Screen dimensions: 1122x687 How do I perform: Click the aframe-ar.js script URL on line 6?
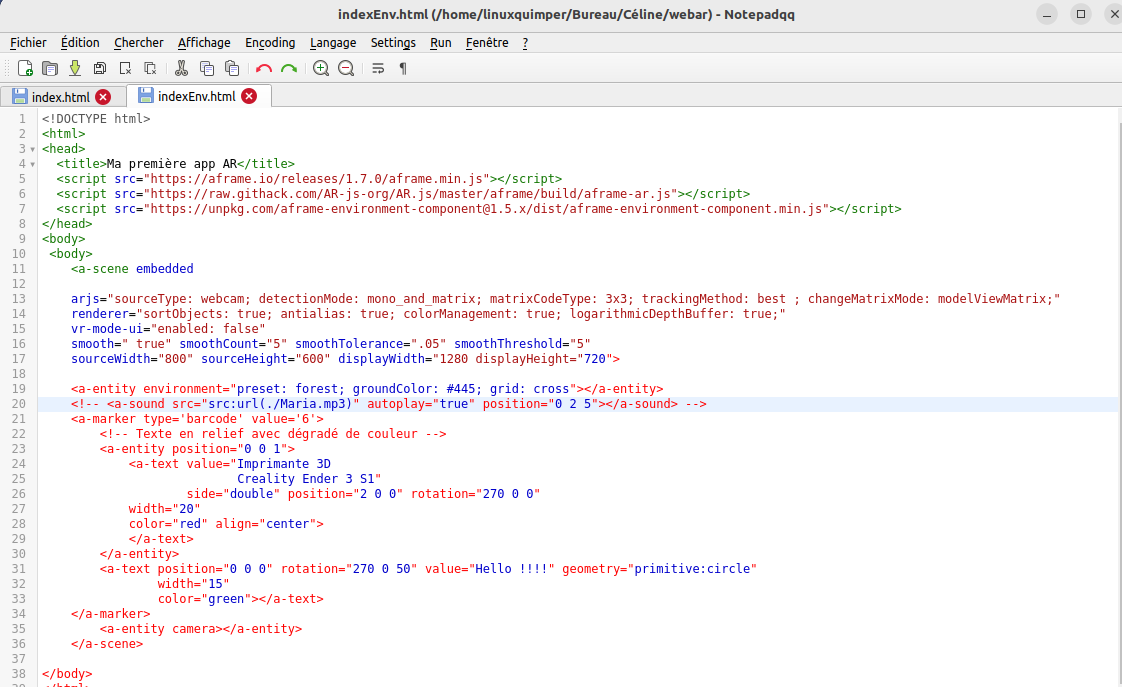[411, 194]
